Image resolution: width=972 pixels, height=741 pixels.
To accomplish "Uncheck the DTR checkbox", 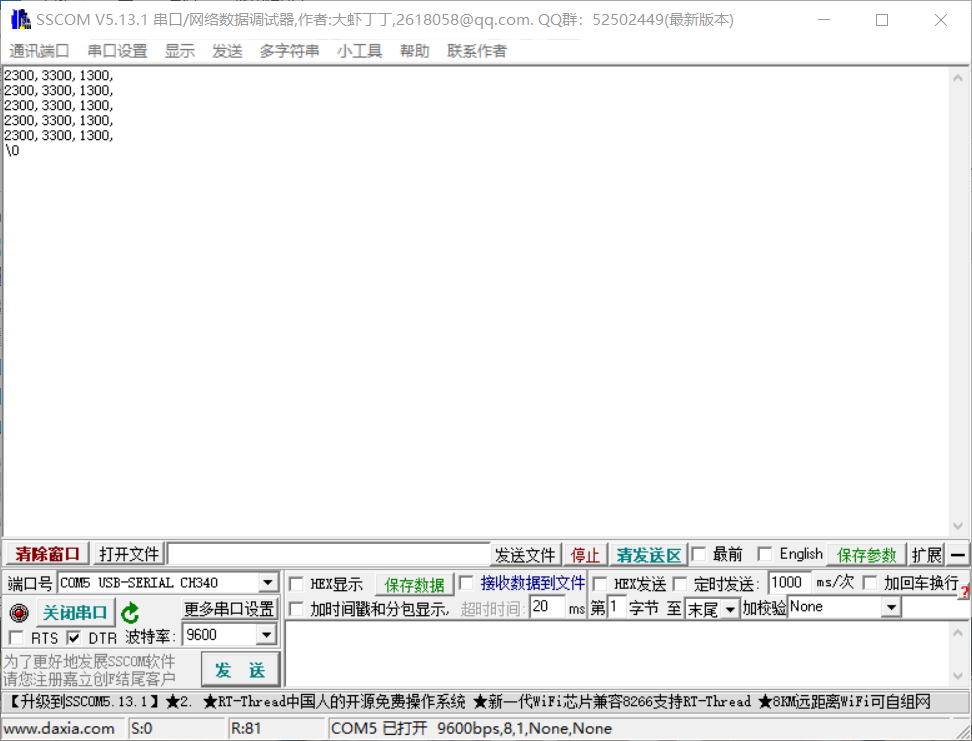I will coord(74,635).
